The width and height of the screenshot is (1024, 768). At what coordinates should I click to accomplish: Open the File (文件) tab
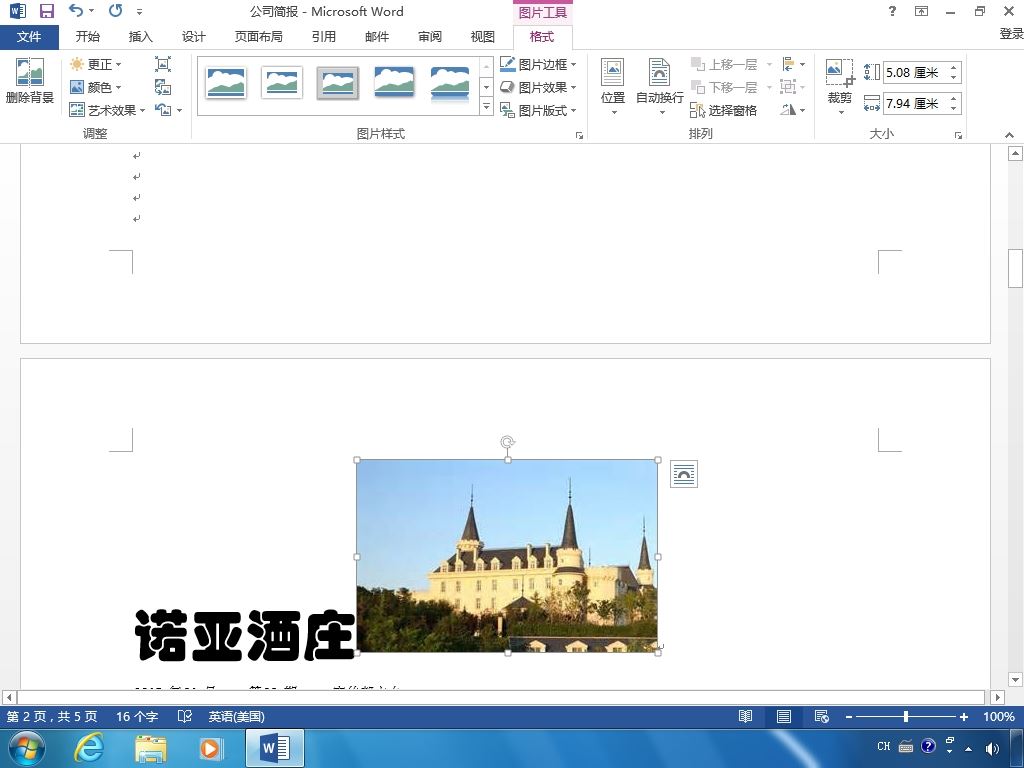click(x=29, y=37)
